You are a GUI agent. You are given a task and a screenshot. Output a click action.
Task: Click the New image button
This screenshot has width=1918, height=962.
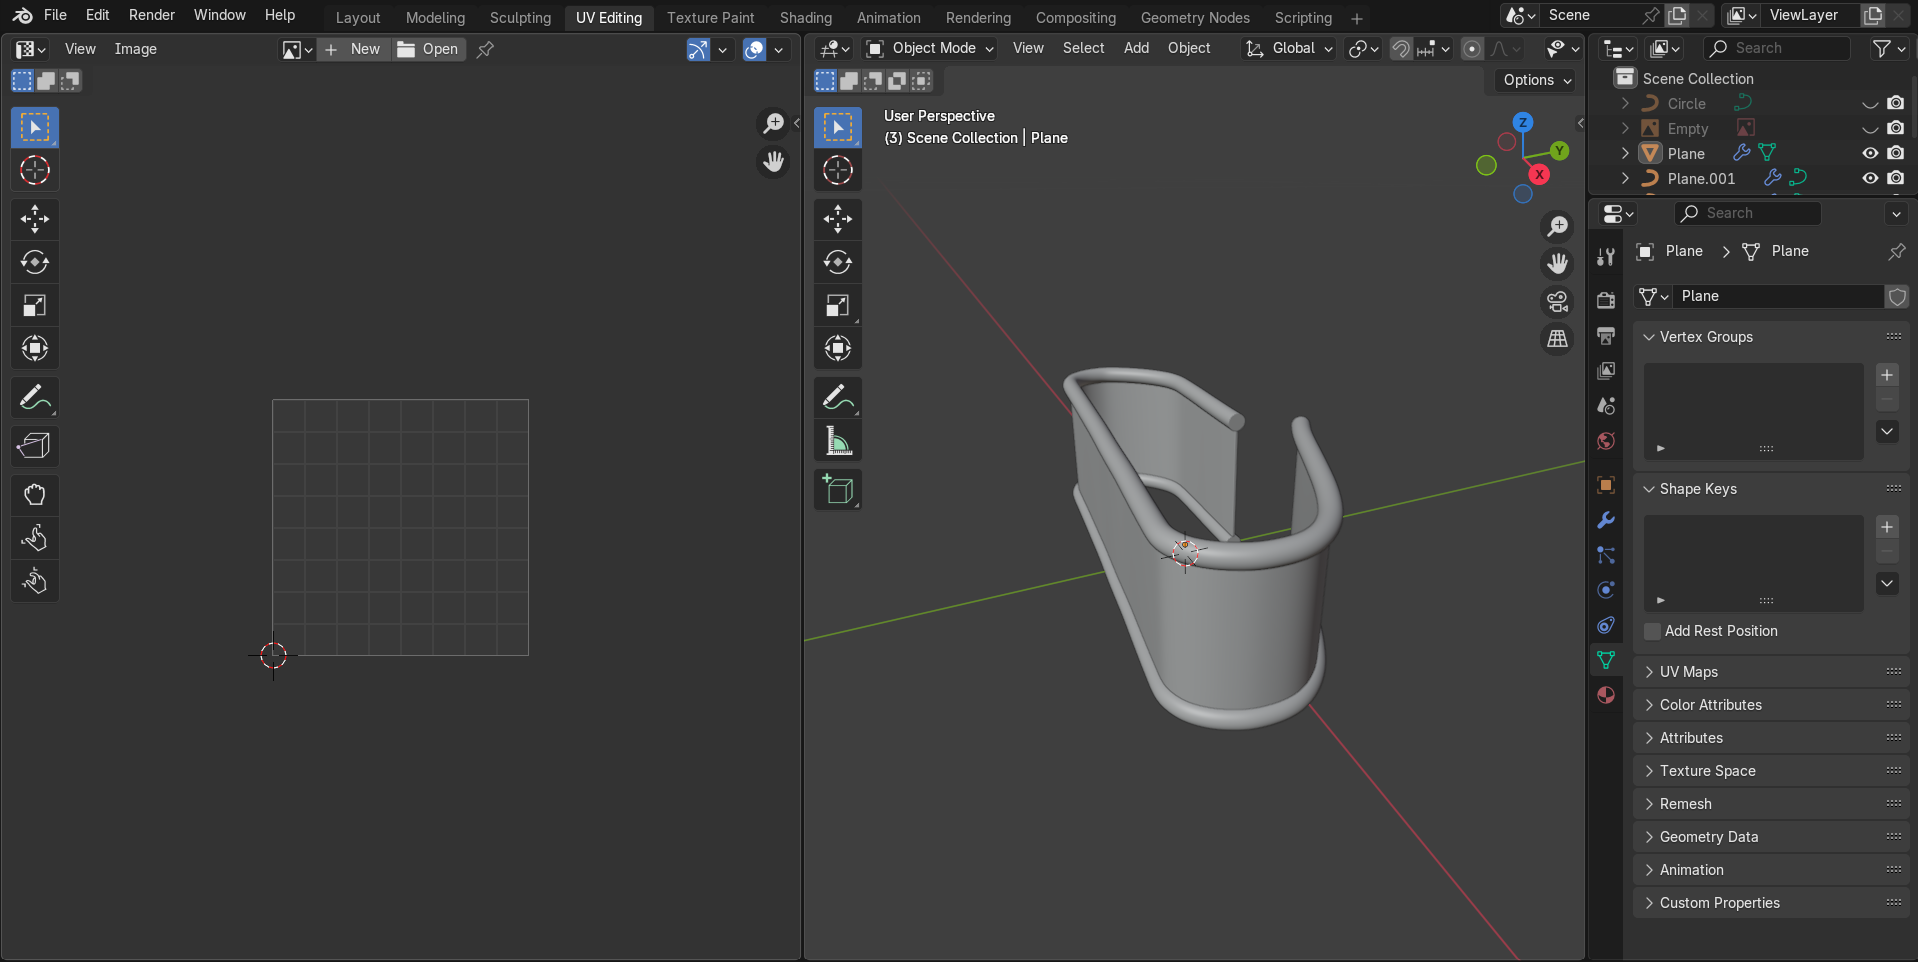(x=354, y=49)
